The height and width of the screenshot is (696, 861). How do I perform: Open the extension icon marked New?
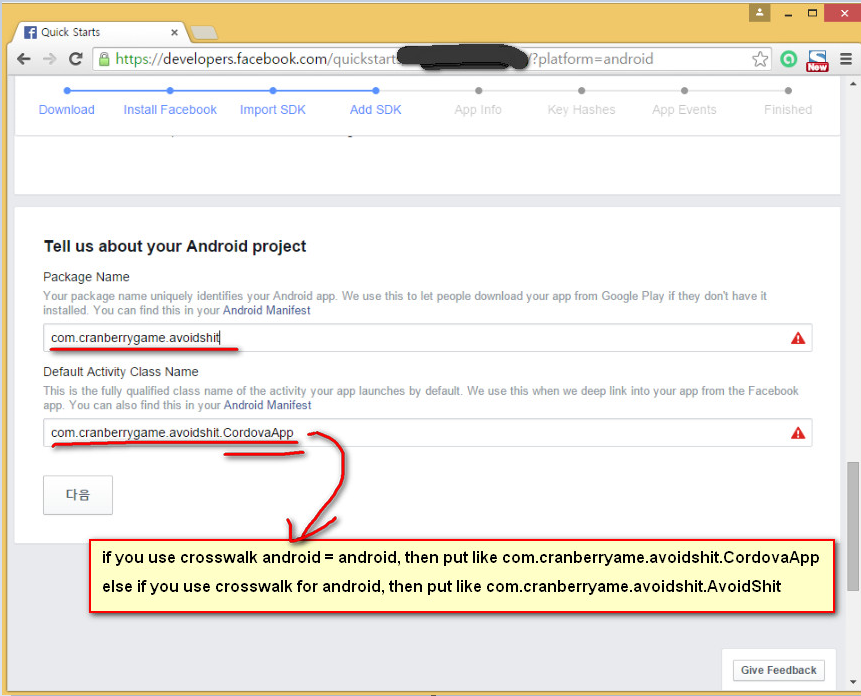pyautogui.click(x=817, y=60)
